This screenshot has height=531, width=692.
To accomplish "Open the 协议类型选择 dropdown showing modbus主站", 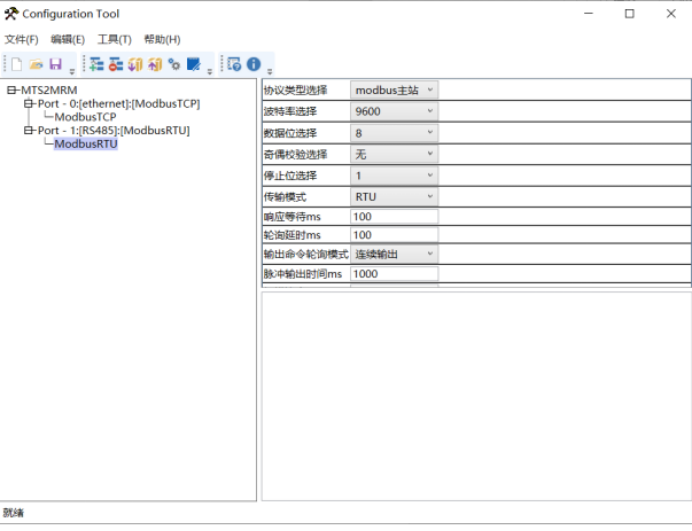I will 394,90.
